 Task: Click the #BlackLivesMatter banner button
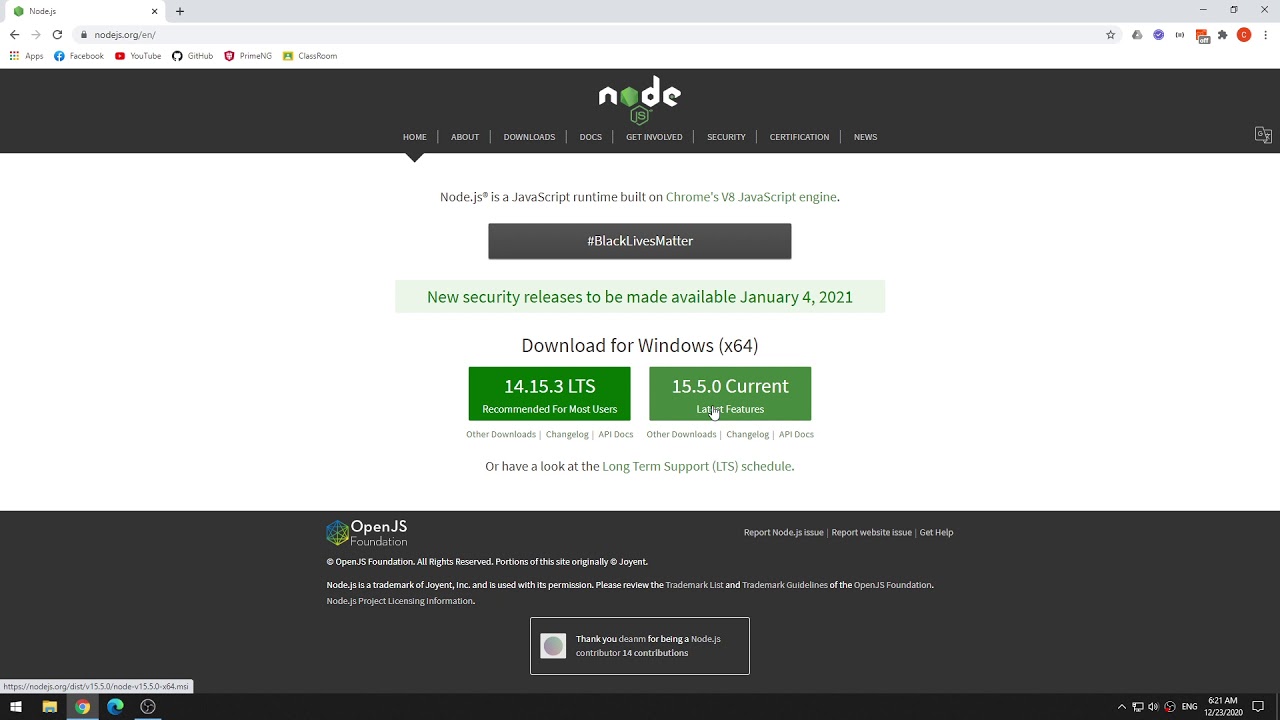640,241
